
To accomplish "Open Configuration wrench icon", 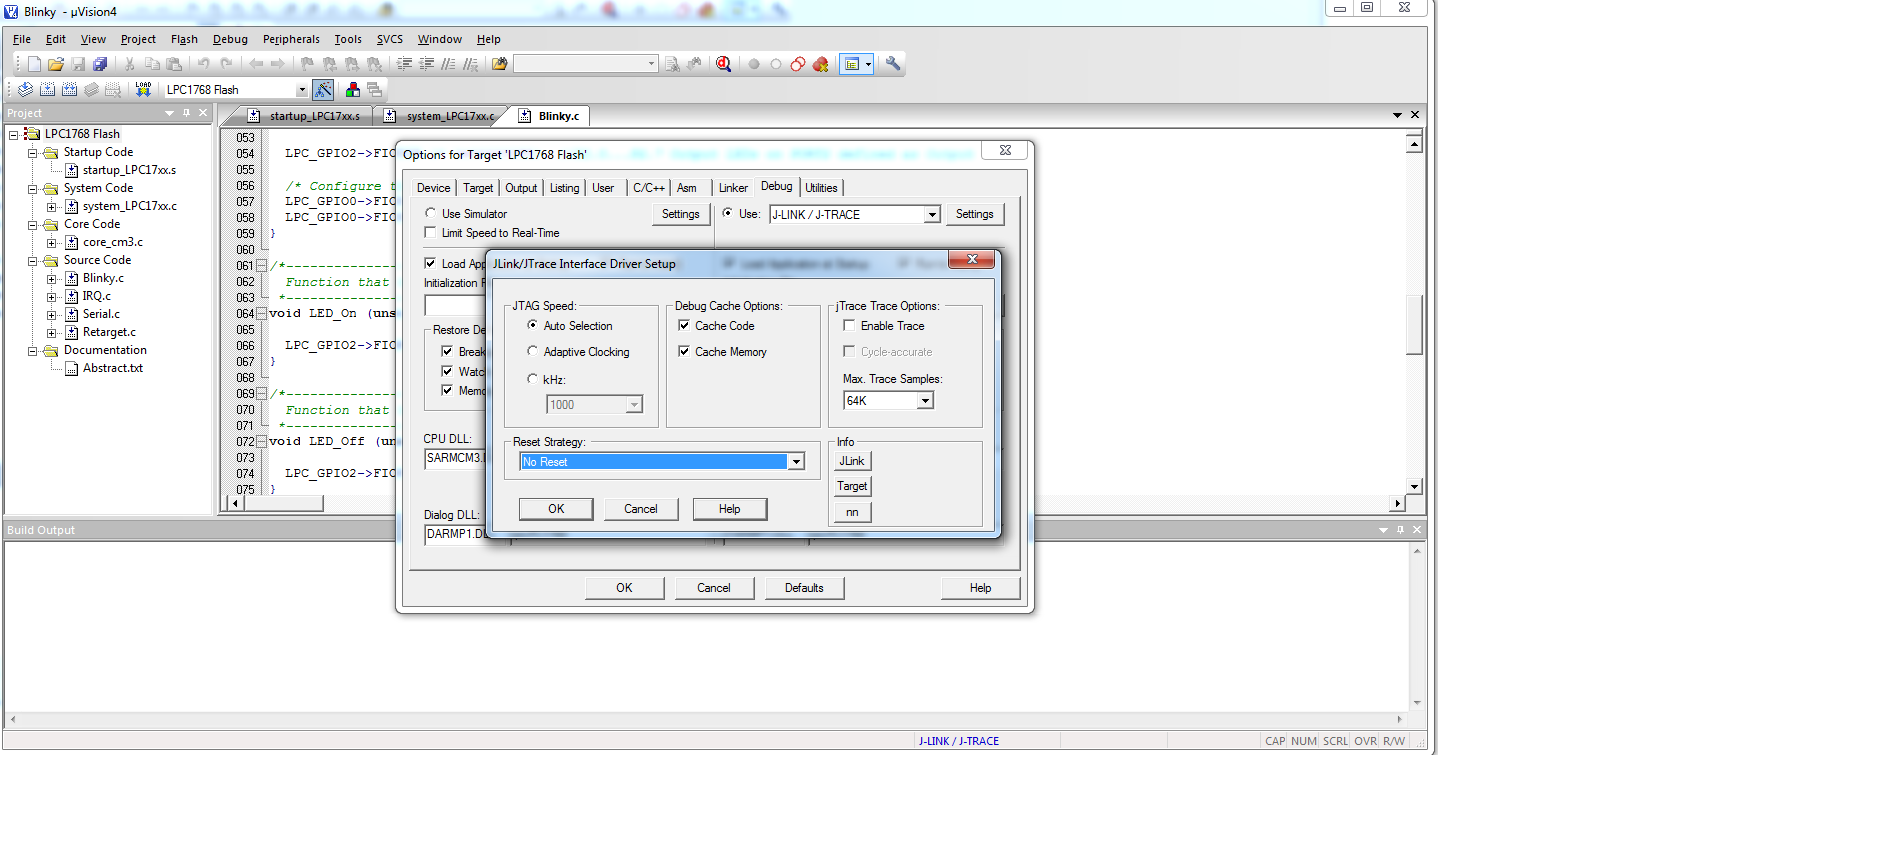I will (893, 64).
